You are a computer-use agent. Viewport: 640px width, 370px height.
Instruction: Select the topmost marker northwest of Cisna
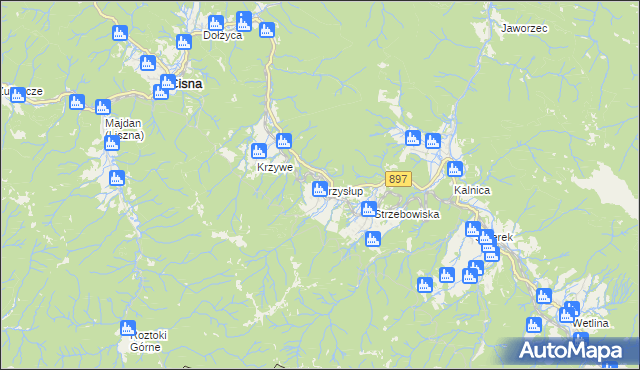tap(120, 33)
